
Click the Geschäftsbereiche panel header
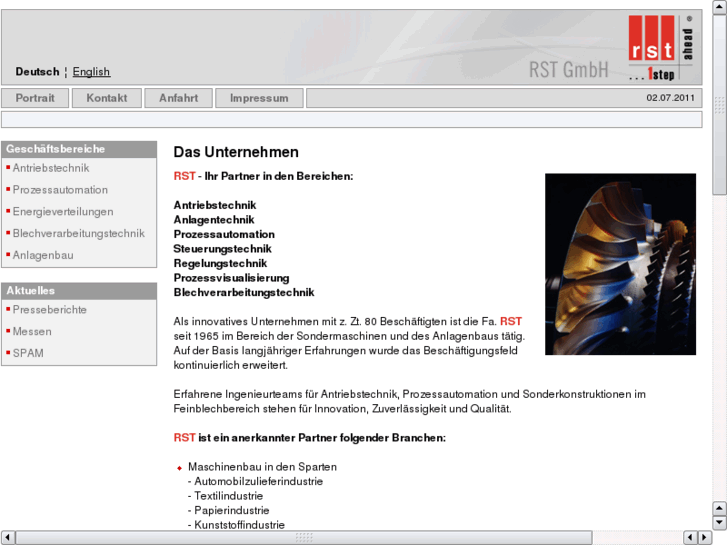click(x=79, y=149)
